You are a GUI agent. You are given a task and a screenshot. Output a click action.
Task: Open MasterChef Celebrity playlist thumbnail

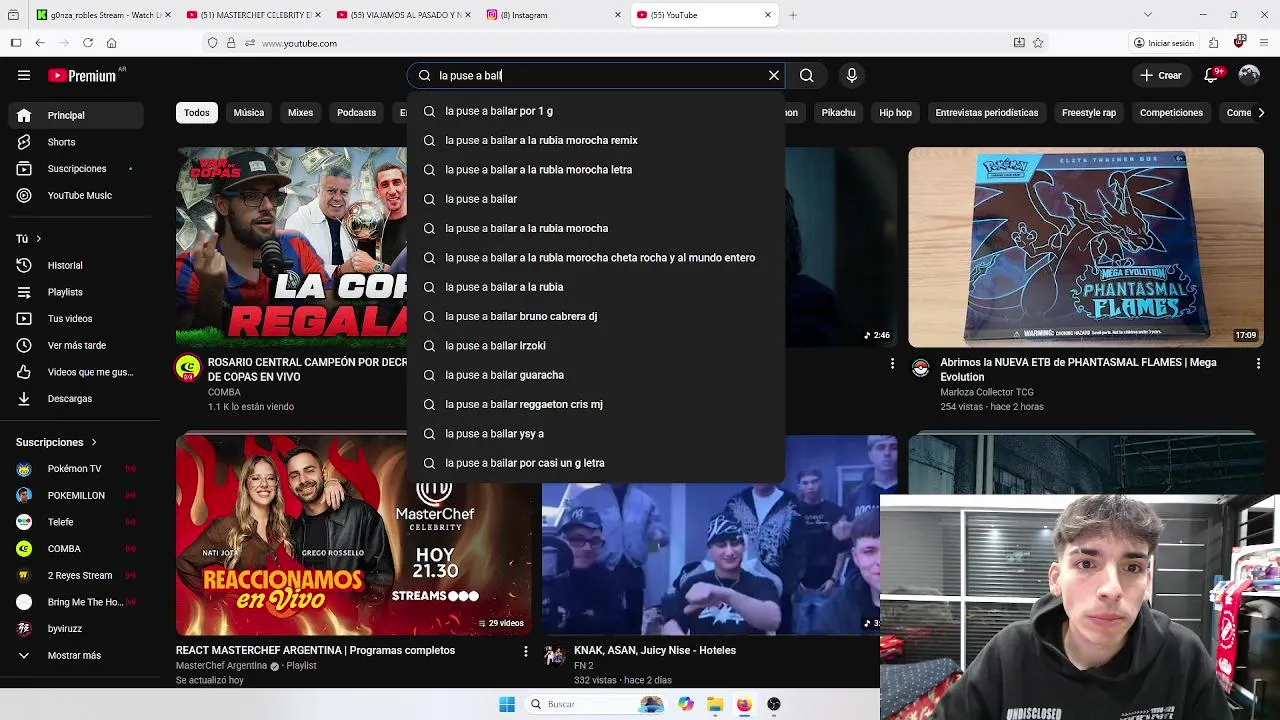click(x=354, y=534)
